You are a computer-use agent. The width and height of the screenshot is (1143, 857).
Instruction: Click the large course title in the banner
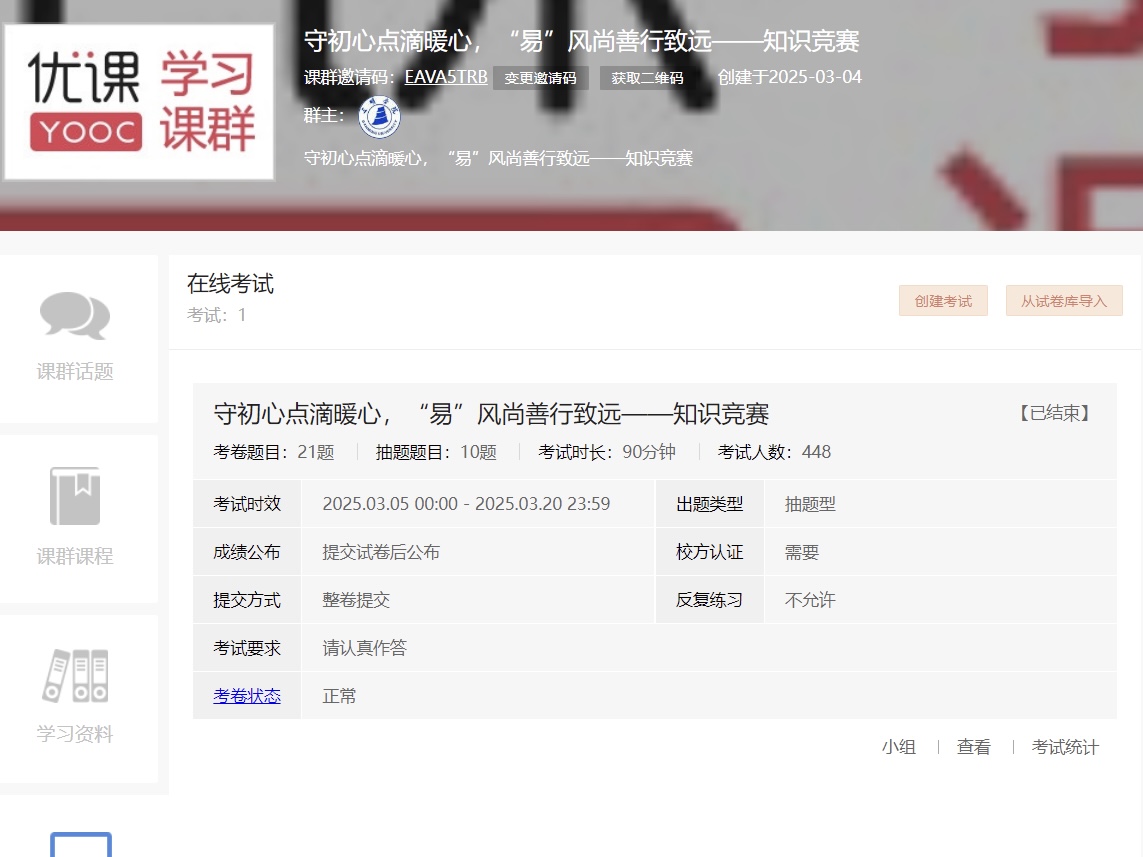(x=581, y=41)
